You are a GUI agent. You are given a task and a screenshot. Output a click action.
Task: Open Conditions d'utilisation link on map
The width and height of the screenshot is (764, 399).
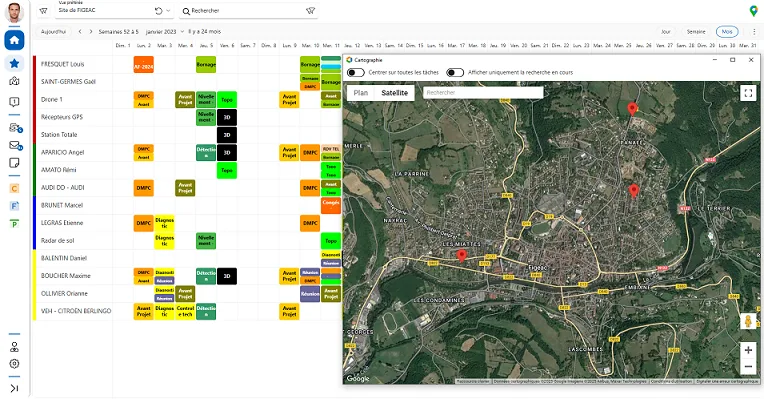671,381
